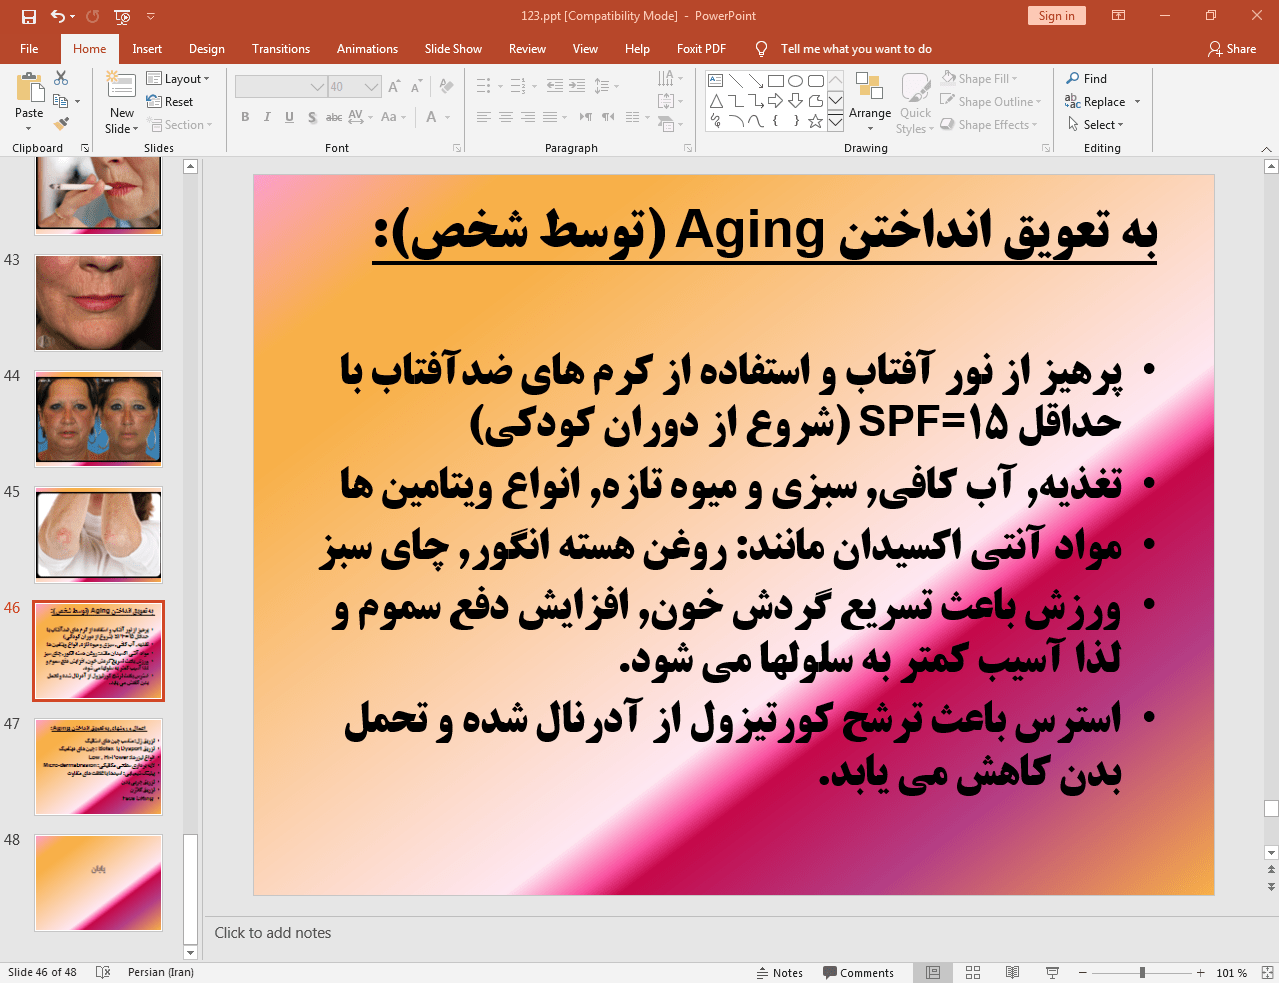Toggle the Comments pane in status bar
1279x983 pixels.
pyautogui.click(x=858, y=973)
